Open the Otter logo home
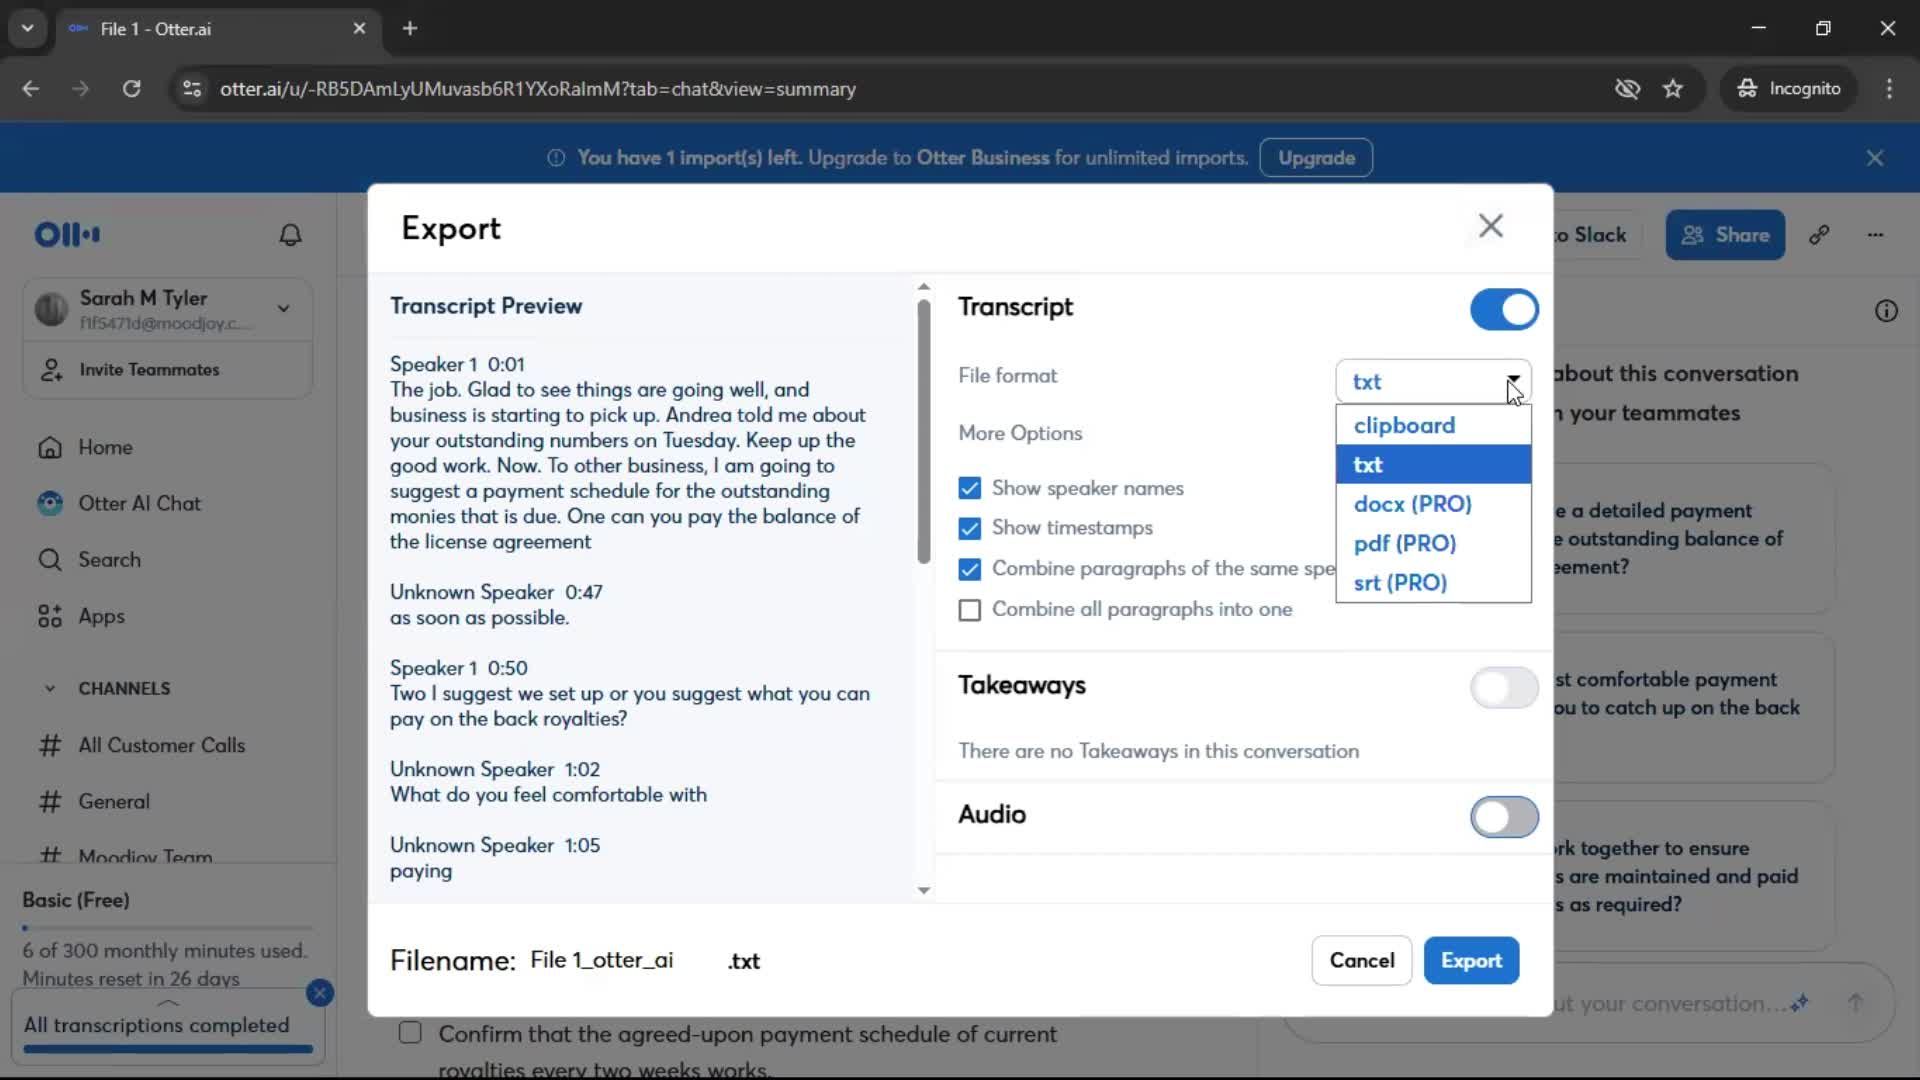The height and width of the screenshot is (1080, 1920). (x=67, y=235)
